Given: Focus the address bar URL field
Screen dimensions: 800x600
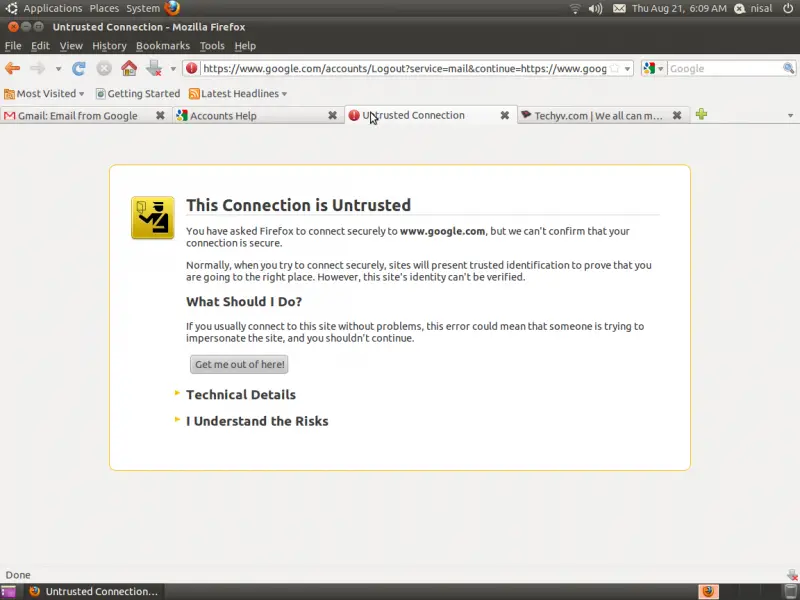Looking at the screenshot, I should point(404,68).
